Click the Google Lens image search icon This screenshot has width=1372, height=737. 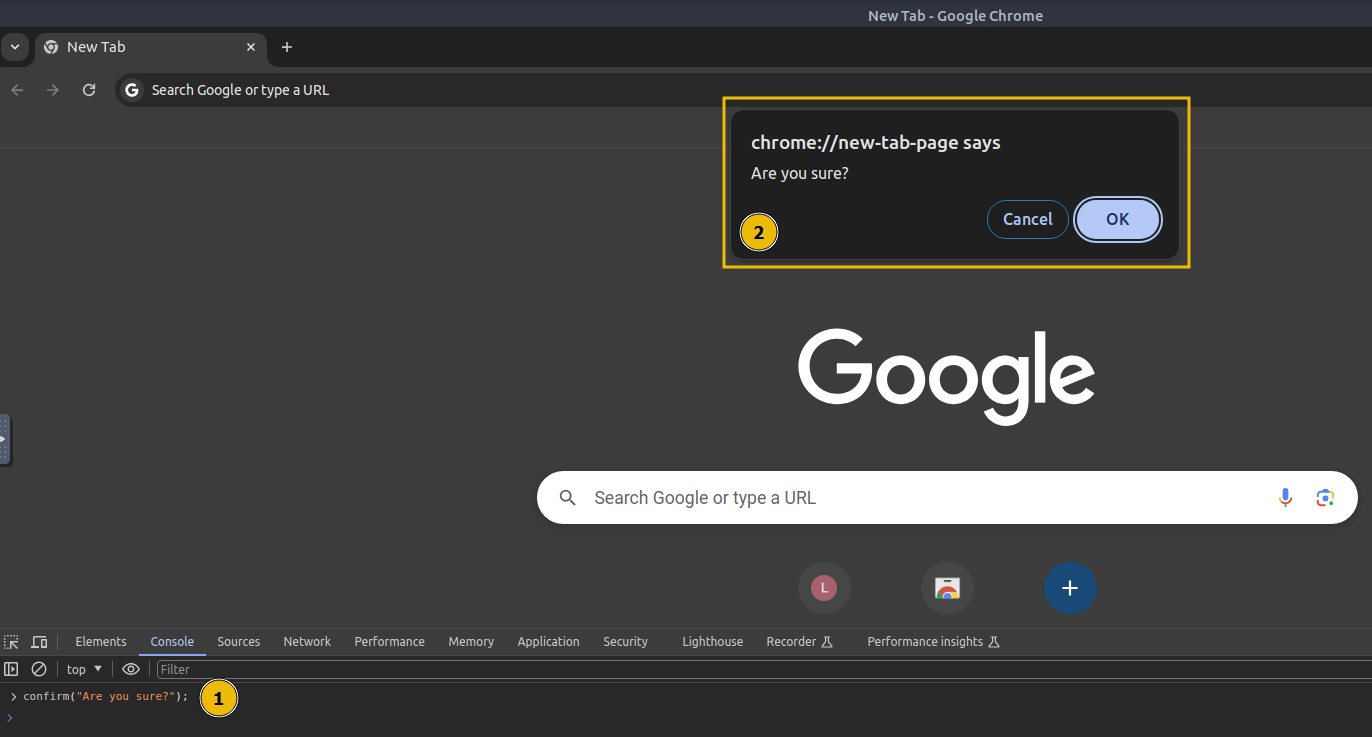pos(1325,498)
